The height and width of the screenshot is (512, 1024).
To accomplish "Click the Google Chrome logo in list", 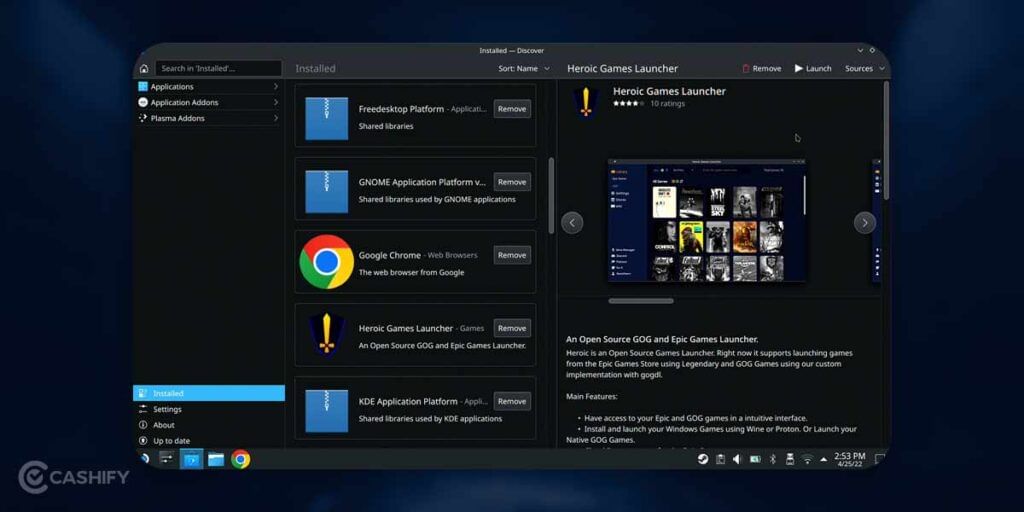I will click(x=327, y=262).
